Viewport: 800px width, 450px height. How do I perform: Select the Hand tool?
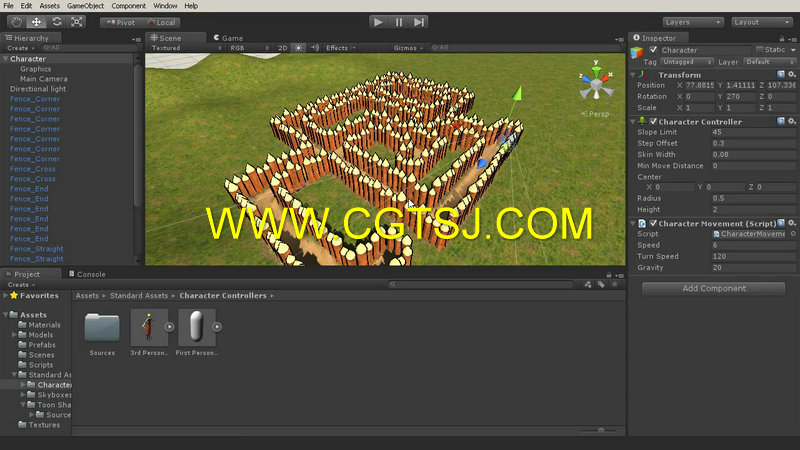16,22
